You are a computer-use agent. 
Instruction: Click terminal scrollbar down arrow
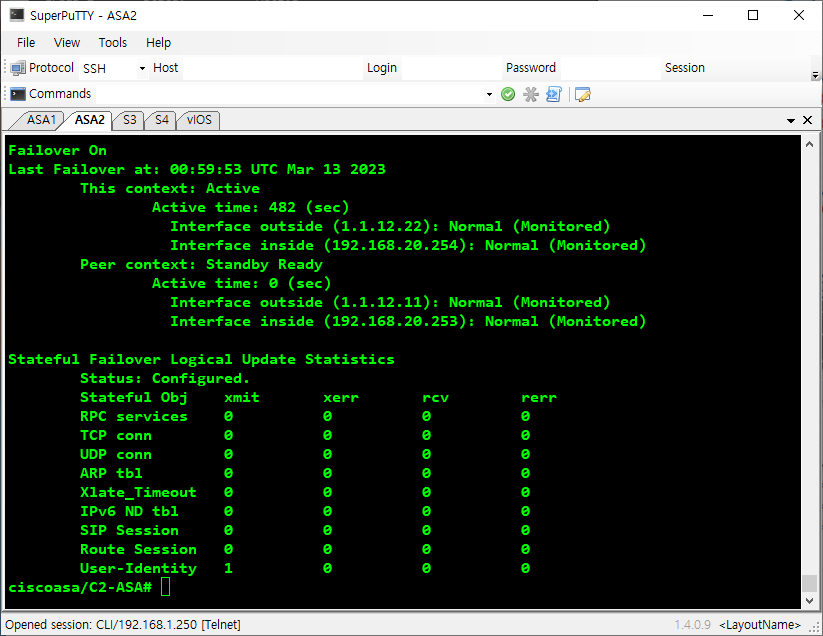point(809,600)
